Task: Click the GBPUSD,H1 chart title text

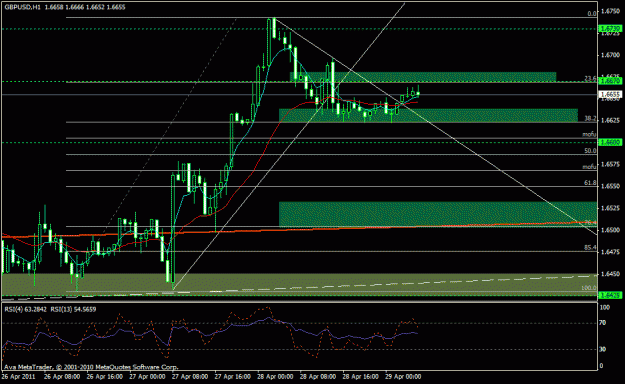Action: click(23, 7)
